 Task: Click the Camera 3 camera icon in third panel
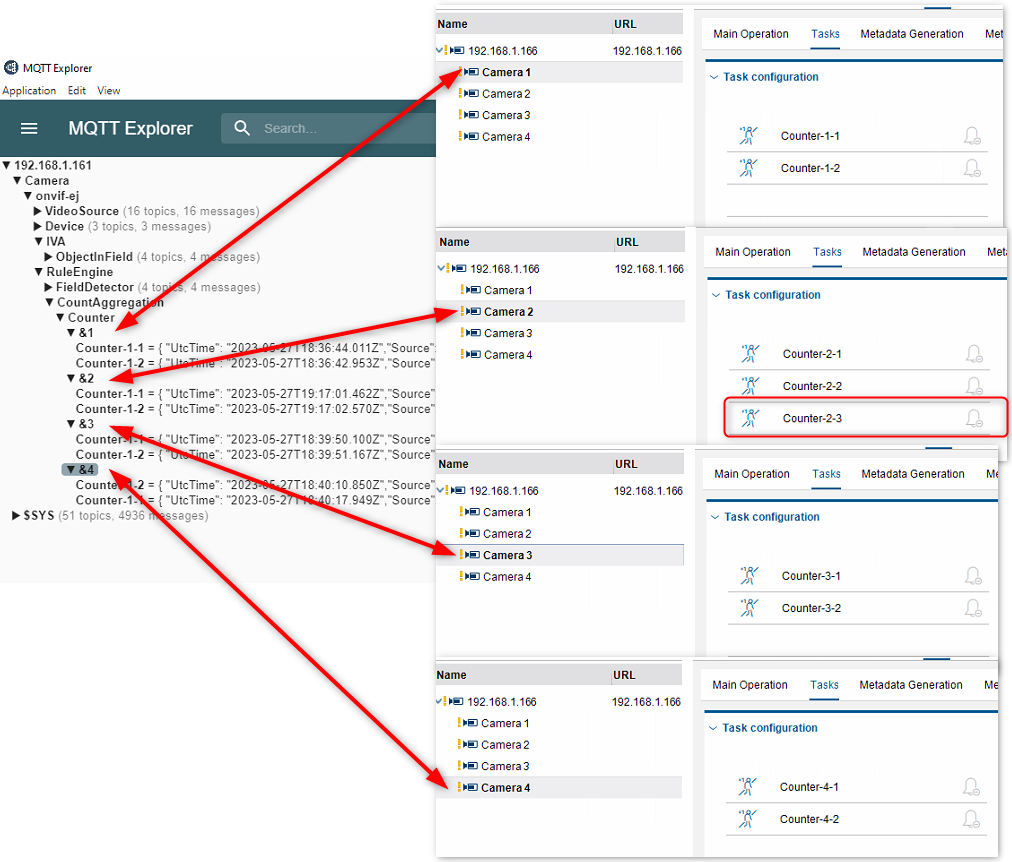(x=472, y=555)
